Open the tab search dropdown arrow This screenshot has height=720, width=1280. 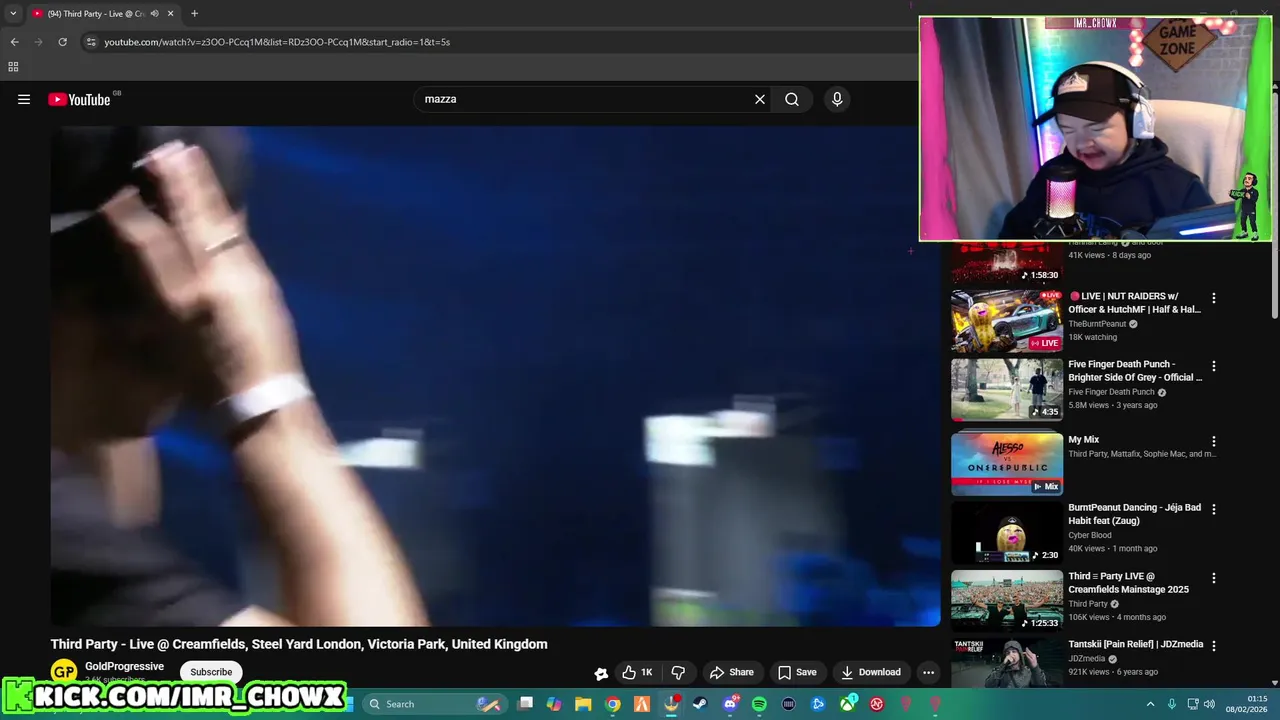coord(13,14)
